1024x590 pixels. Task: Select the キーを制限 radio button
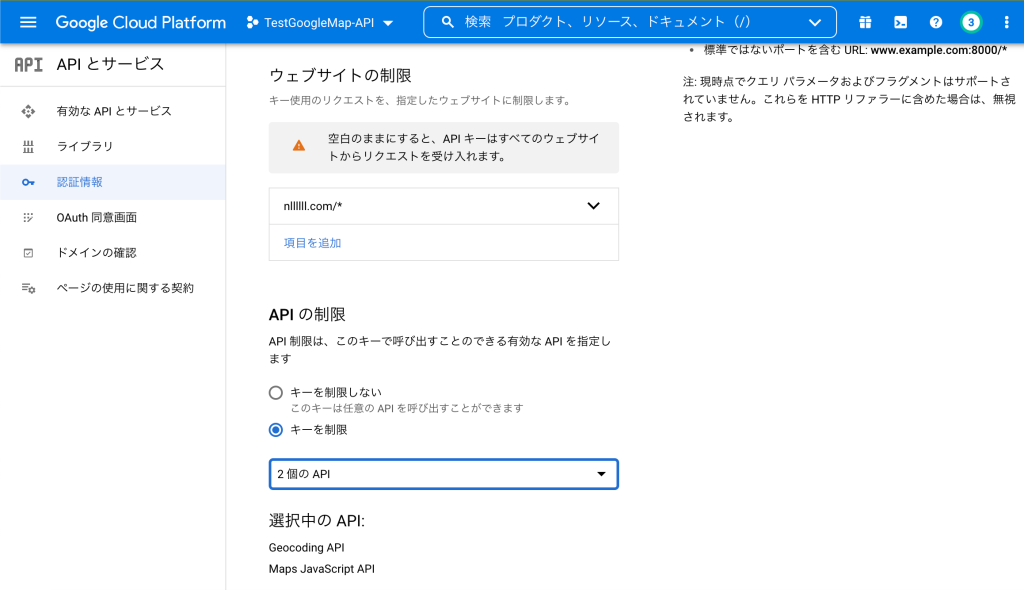(276, 430)
